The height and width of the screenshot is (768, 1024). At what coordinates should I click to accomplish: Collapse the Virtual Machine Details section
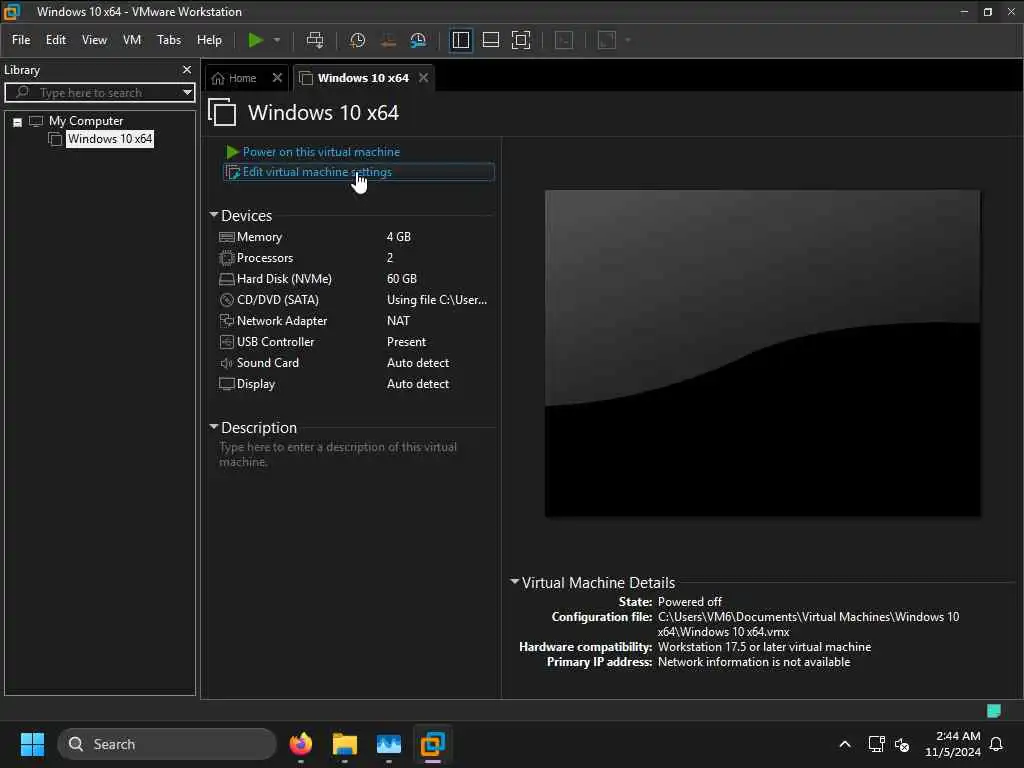tap(515, 581)
